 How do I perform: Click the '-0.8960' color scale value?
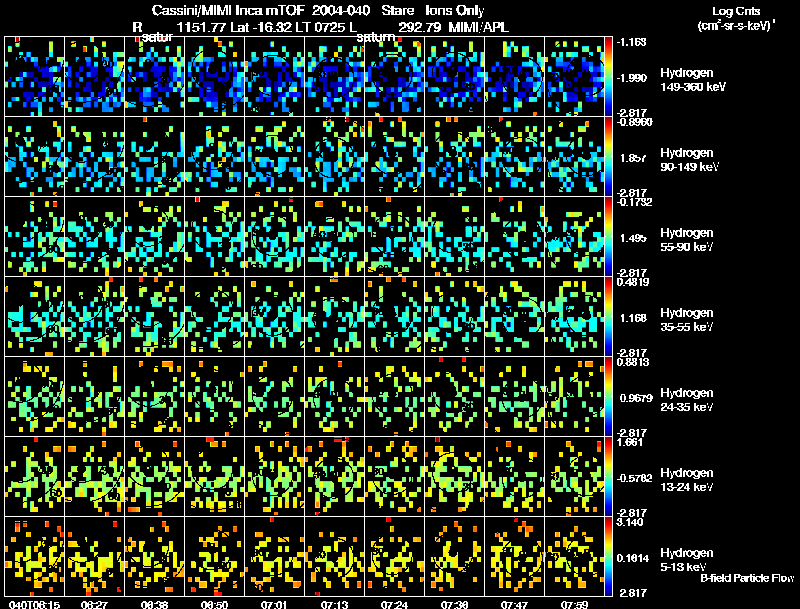(x=634, y=122)
